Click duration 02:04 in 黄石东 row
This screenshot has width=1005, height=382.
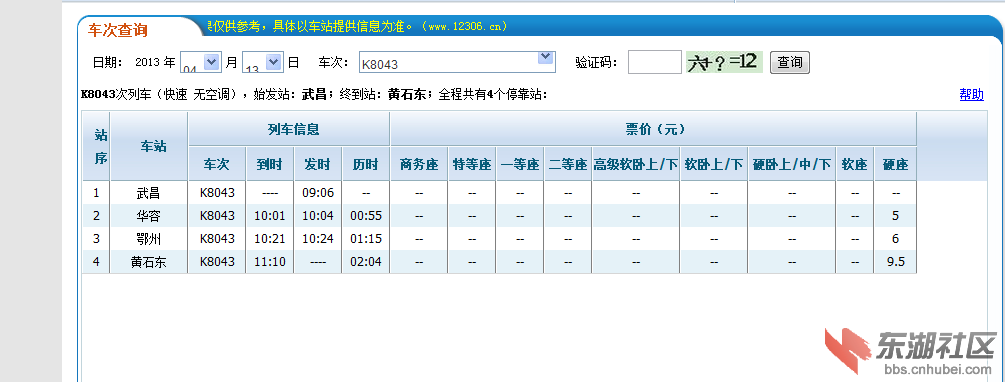366,262
